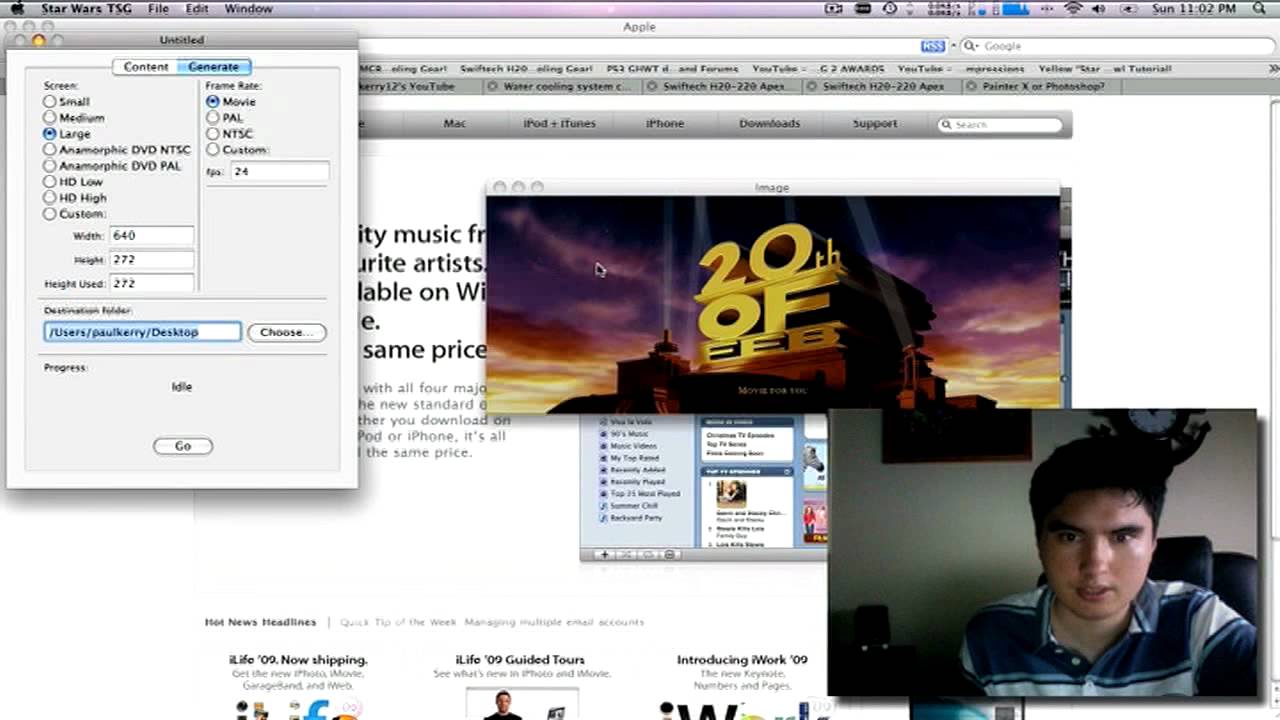This screenshot has height=720, width=1280.
Task: Open the Yellow Star Tutorial bookmark
Action: pos(1104,69)
